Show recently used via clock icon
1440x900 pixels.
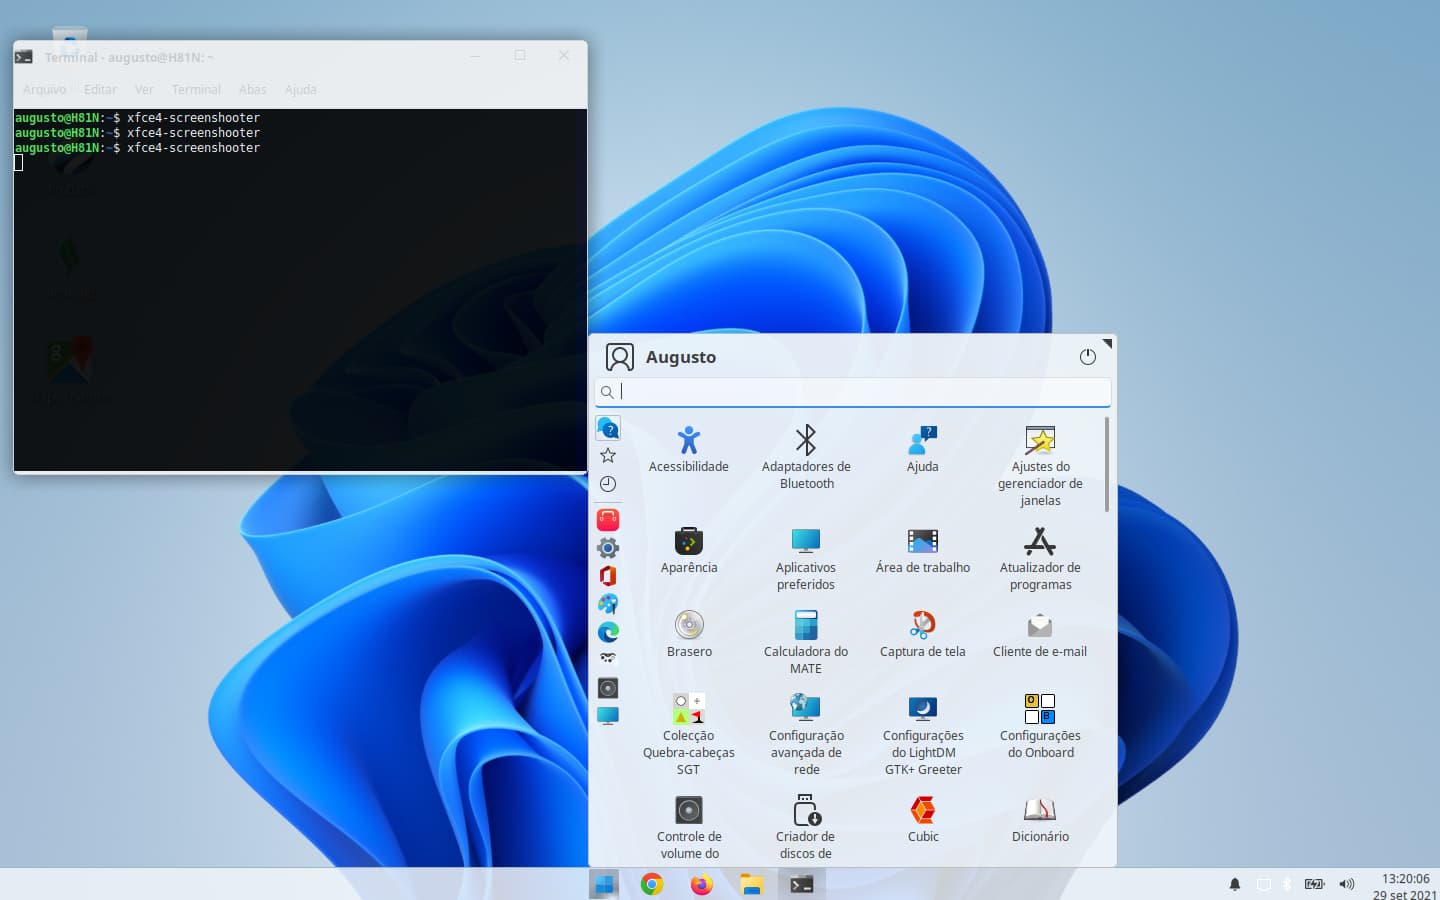coord(608,484)
